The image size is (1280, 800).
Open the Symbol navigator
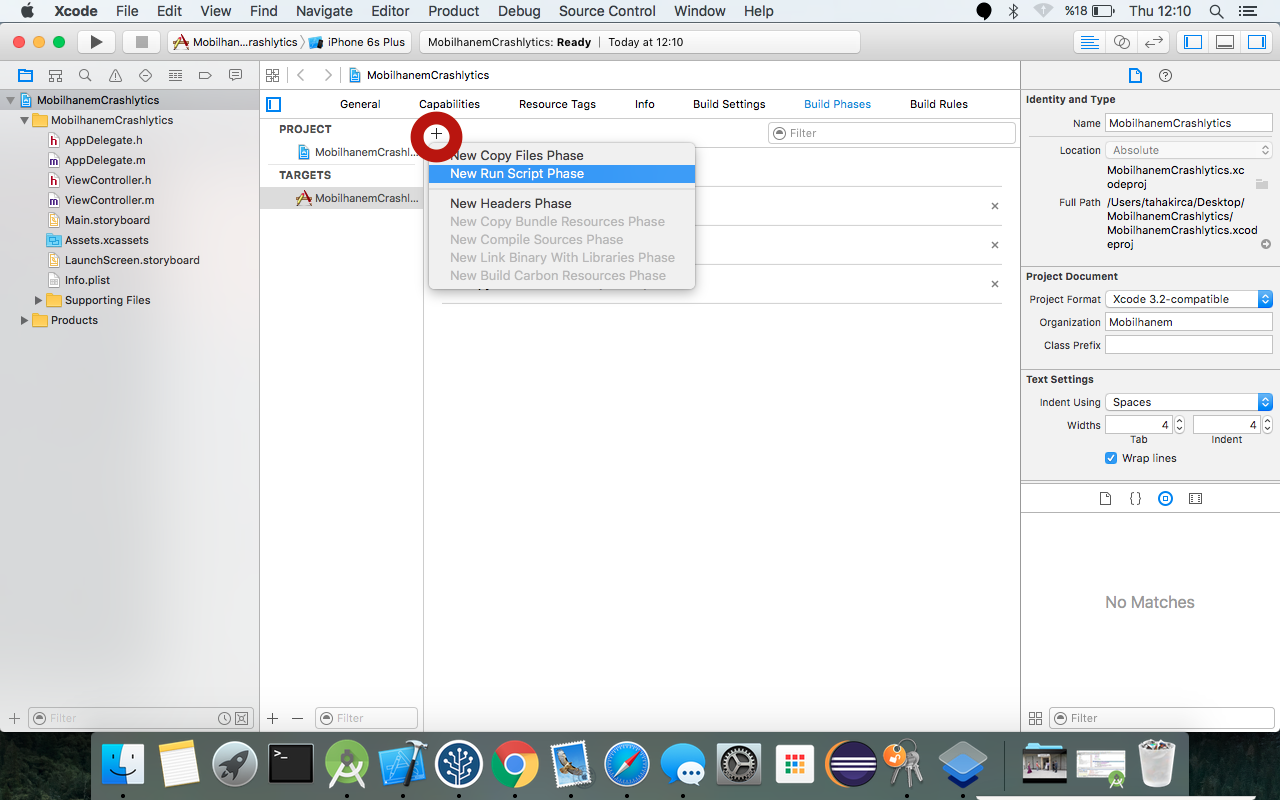tap(55, 75)
